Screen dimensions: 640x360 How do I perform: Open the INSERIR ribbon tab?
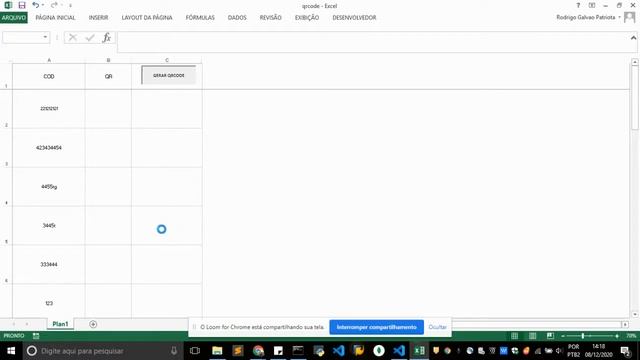[x=98, y=18]
